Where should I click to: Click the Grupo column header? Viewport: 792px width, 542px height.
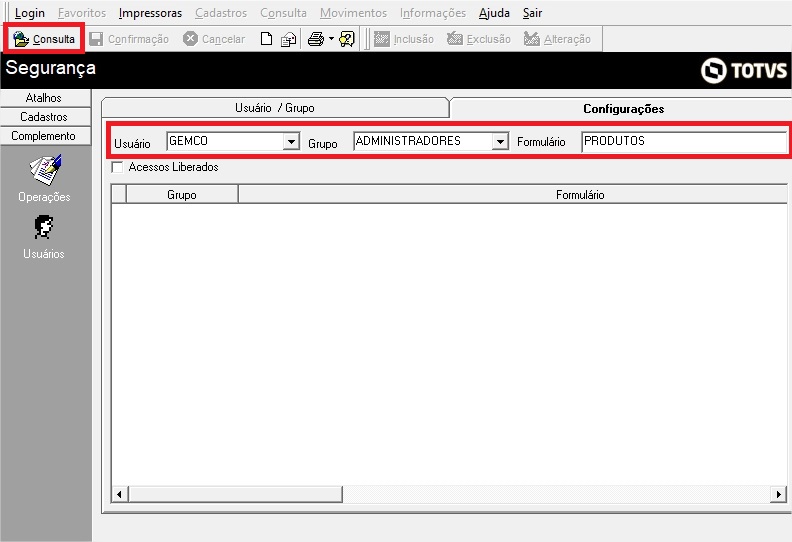tap(182, 195)
